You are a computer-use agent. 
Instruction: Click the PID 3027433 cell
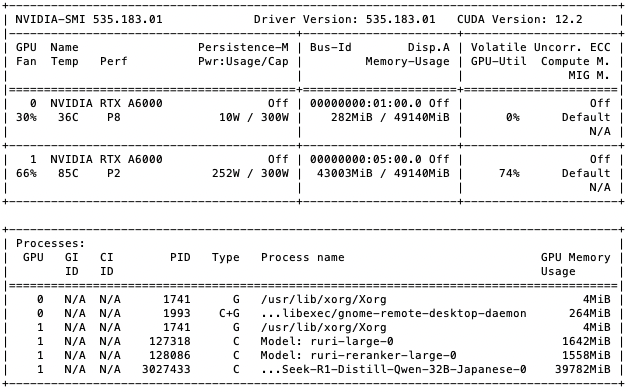point(166,369)
